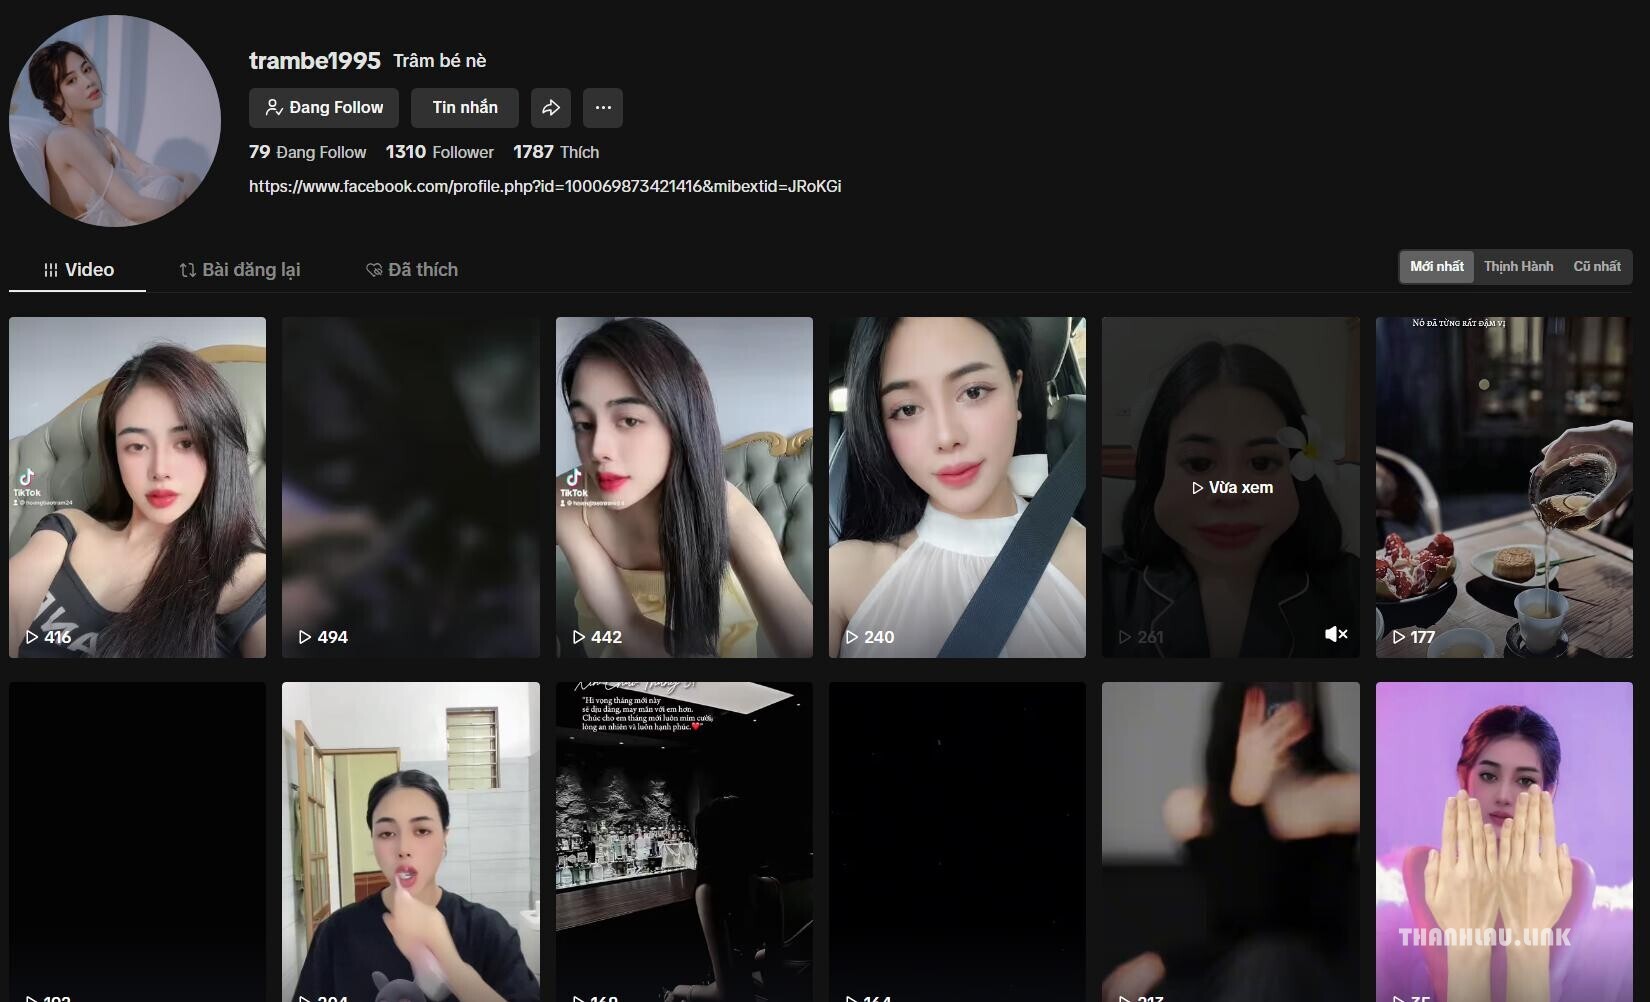Image resolution: width=1650 pixels, height=1002 pixels.
Task: Click the 1787 Thích count
Action: [x=556, y=152]
